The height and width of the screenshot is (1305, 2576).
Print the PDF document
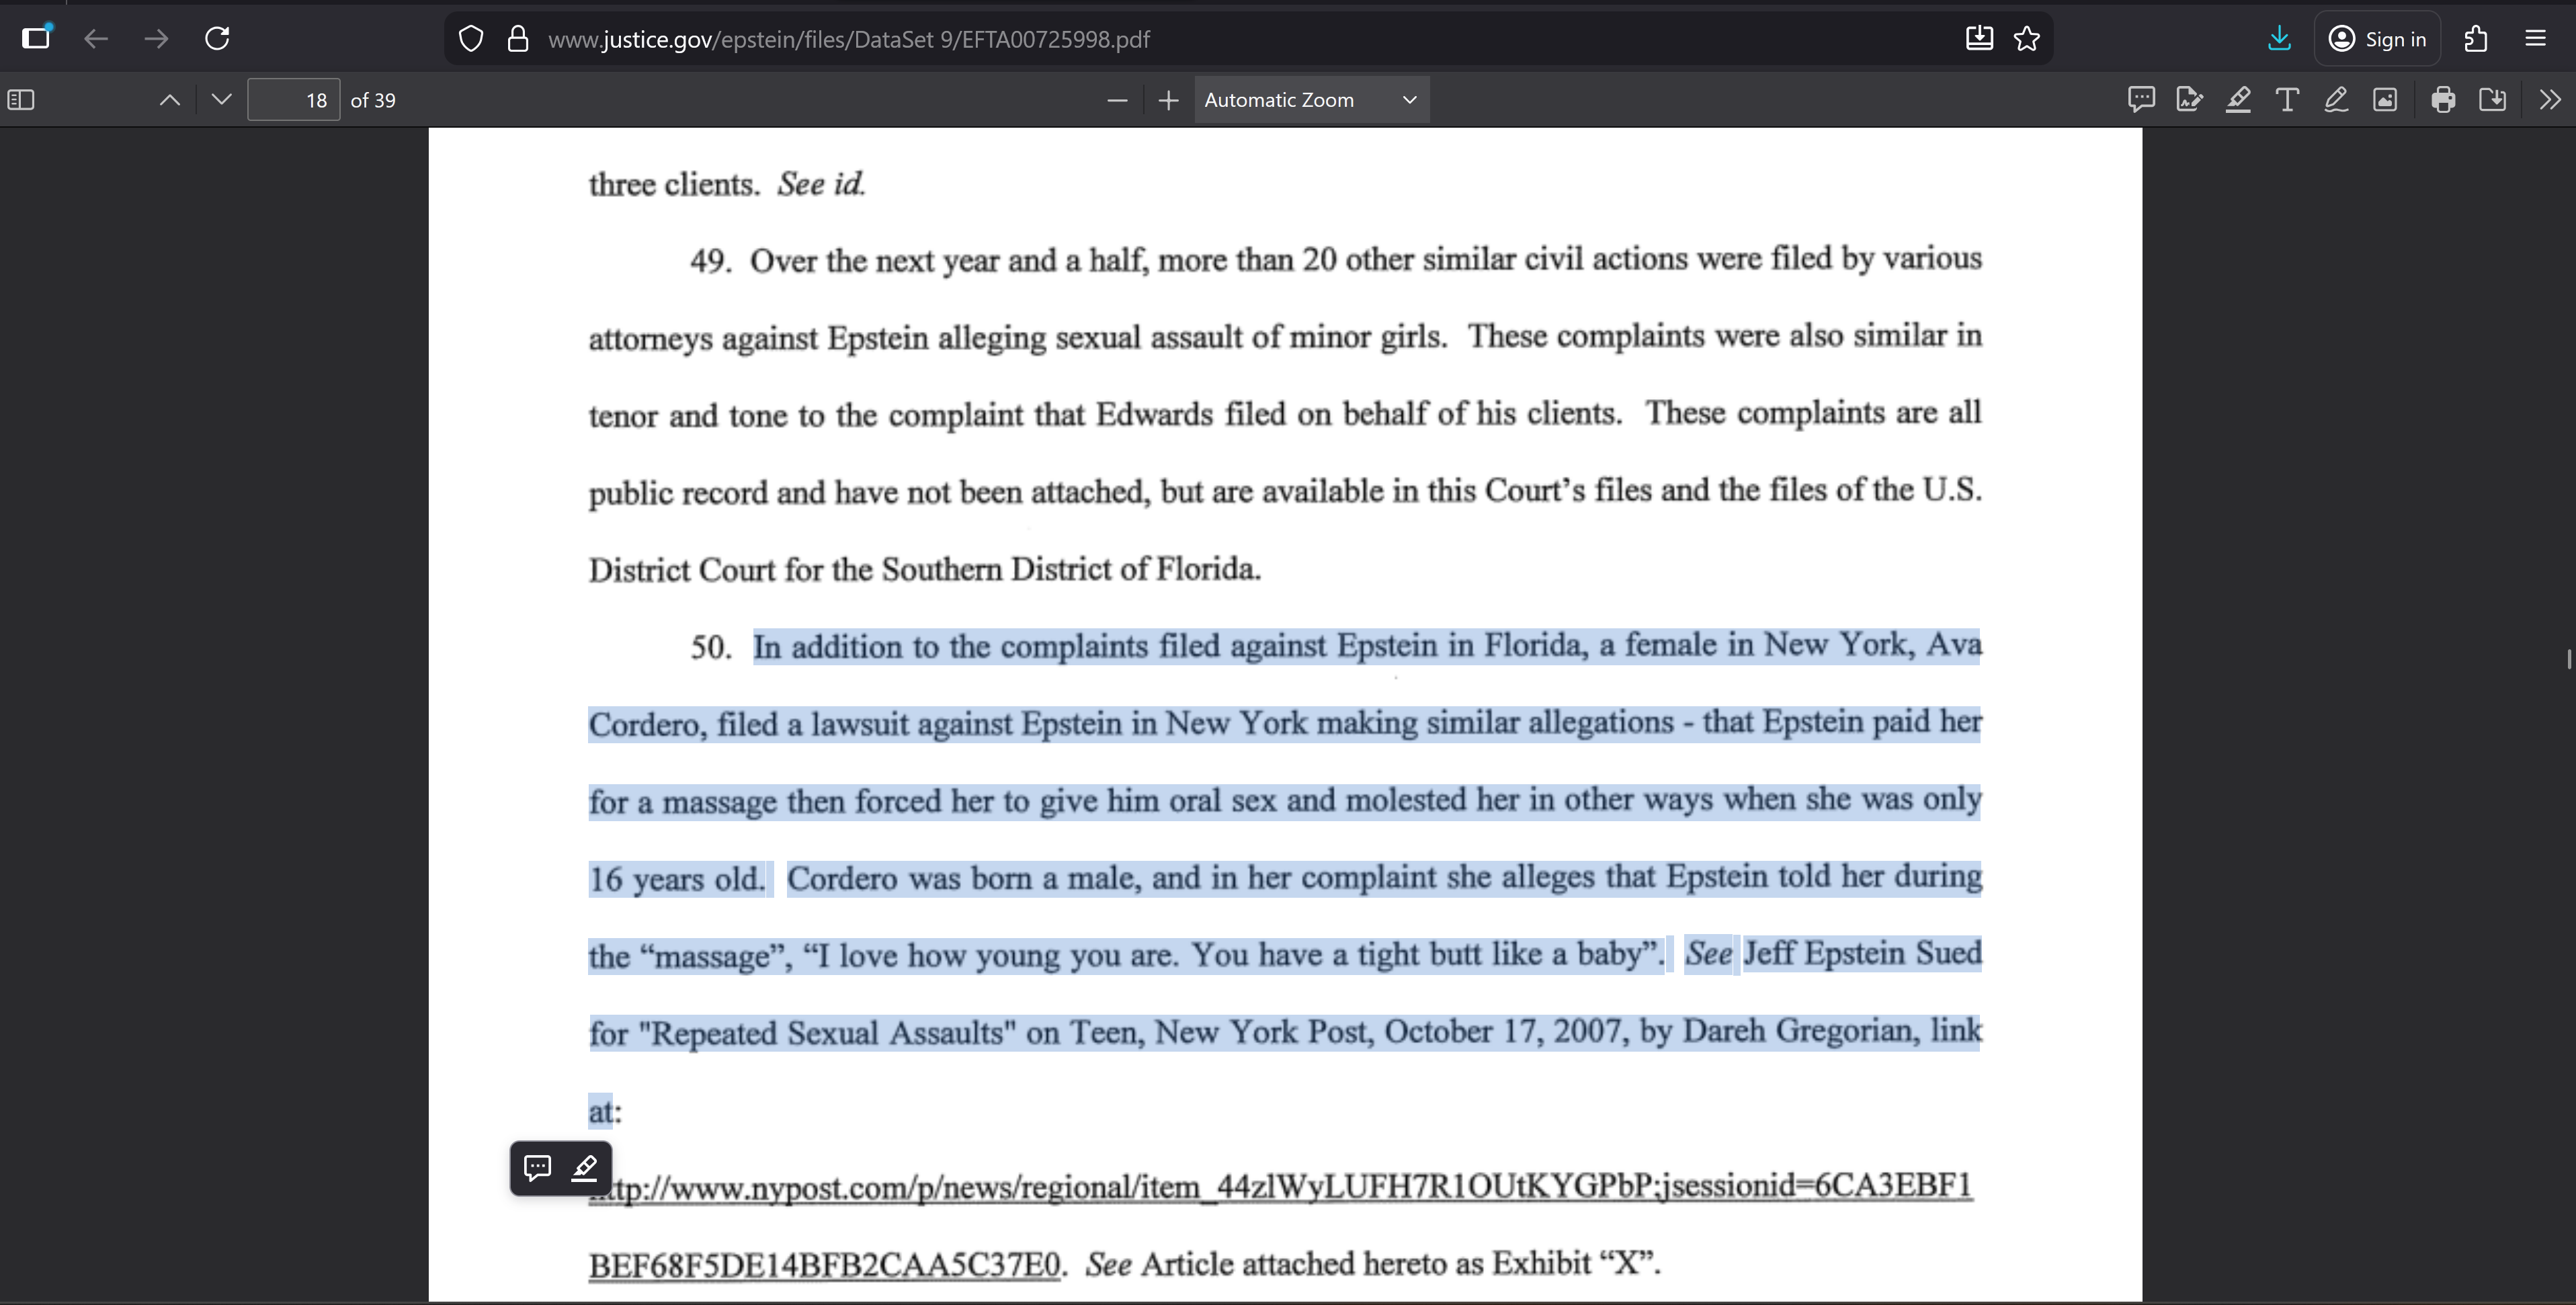click(2443, 100)
